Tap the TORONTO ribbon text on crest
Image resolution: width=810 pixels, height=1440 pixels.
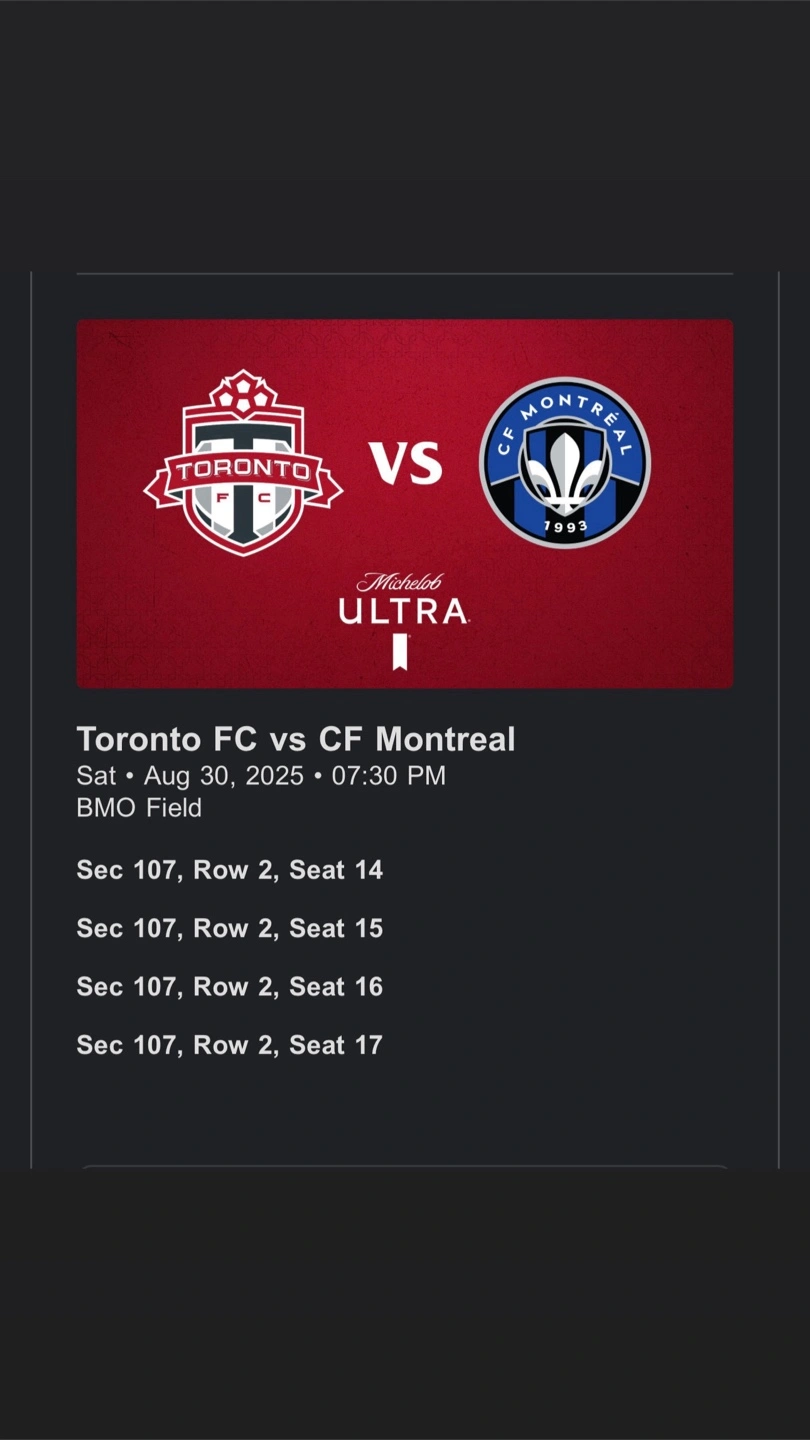[243, 468]
